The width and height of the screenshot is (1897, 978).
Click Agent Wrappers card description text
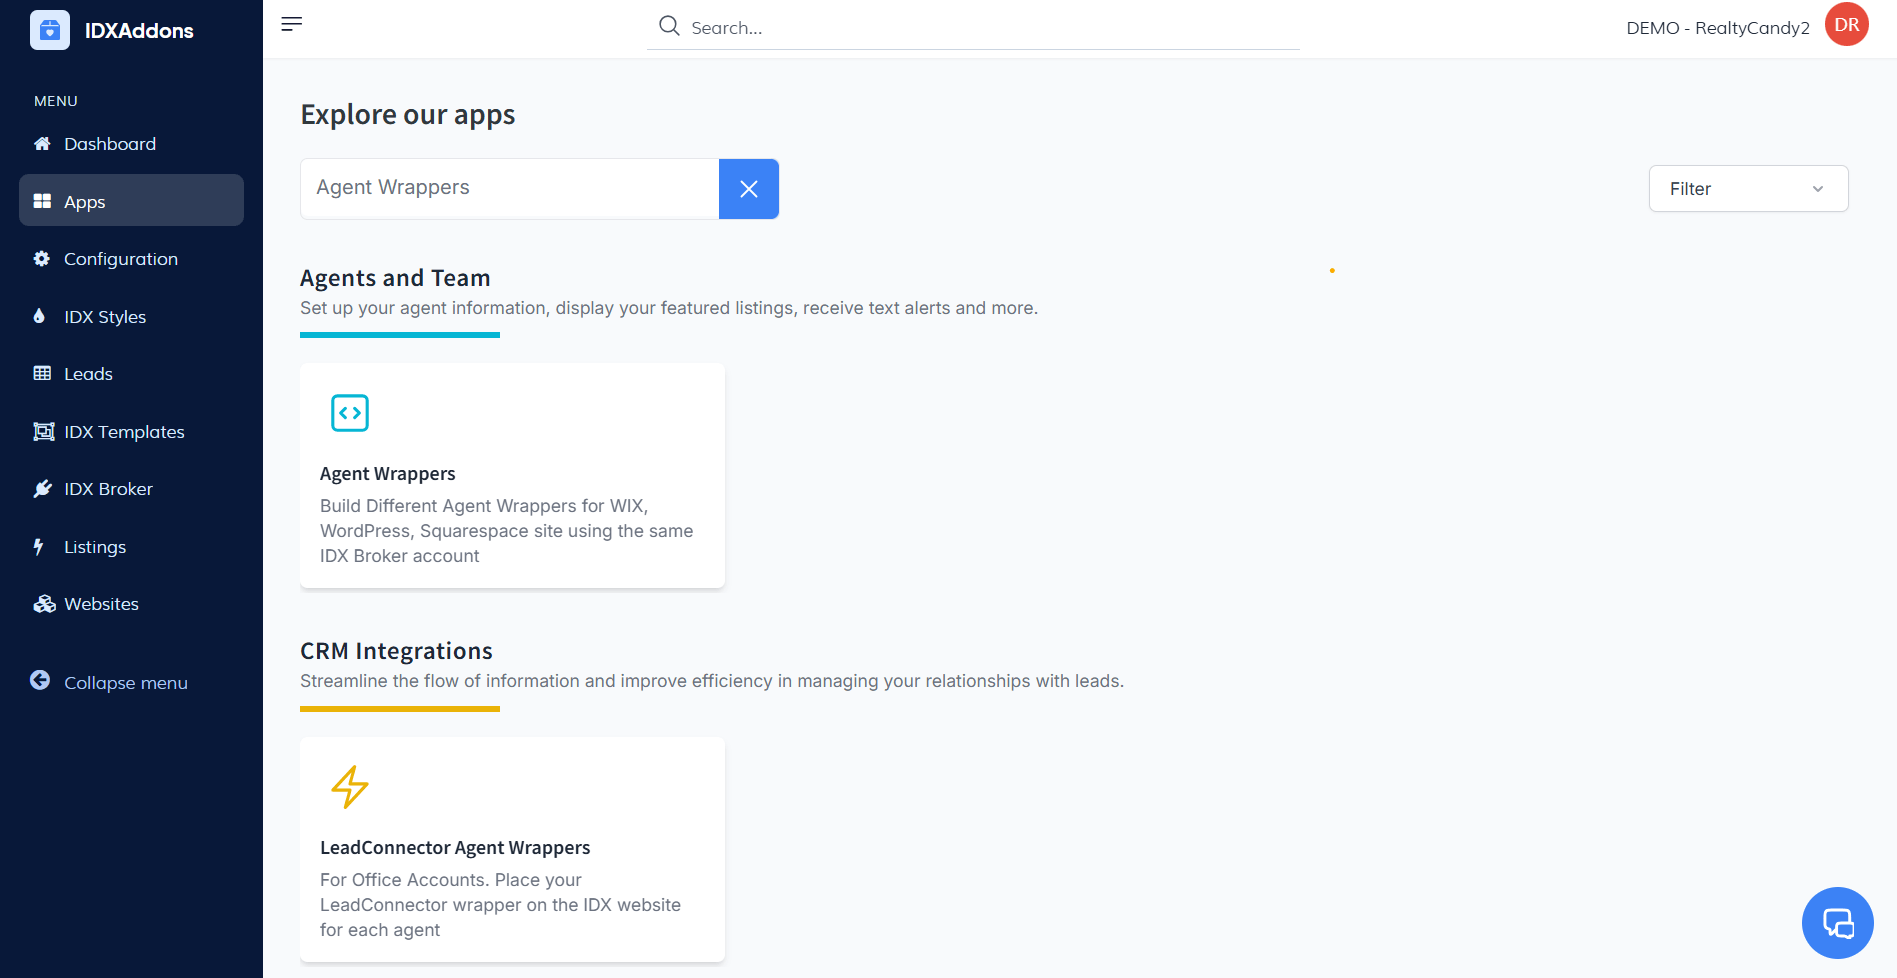(506, 531)
